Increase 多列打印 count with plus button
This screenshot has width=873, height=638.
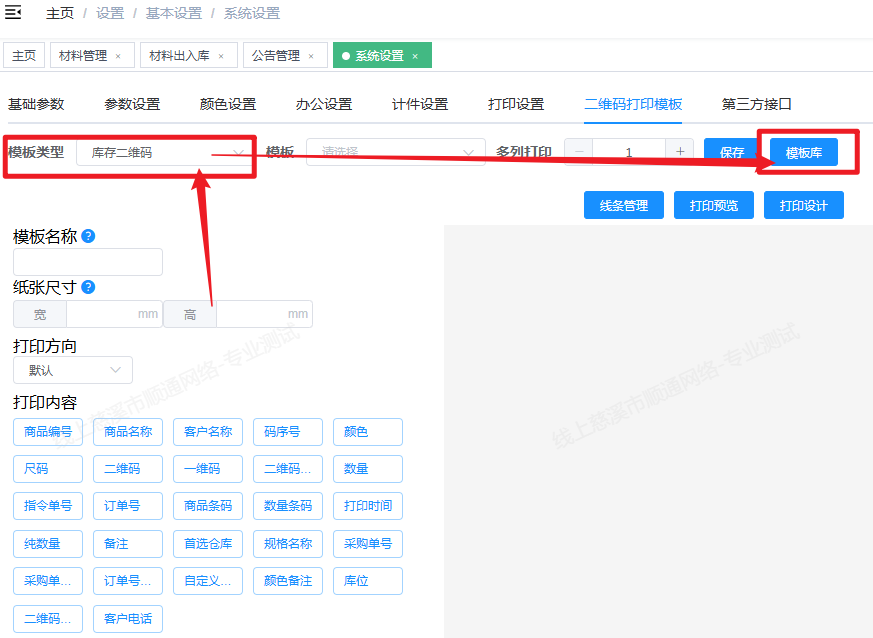coord(680,152)
